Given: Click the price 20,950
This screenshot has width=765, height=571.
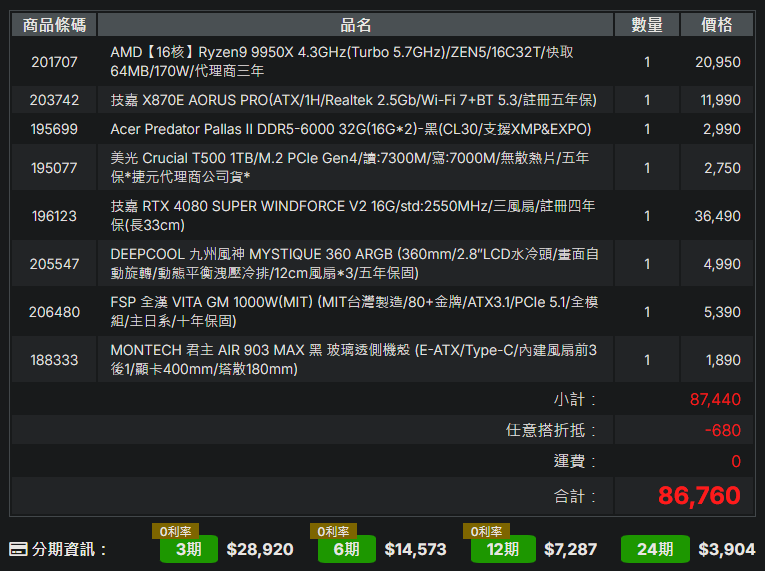Looking at the screenshot, I should coord(718,62).
